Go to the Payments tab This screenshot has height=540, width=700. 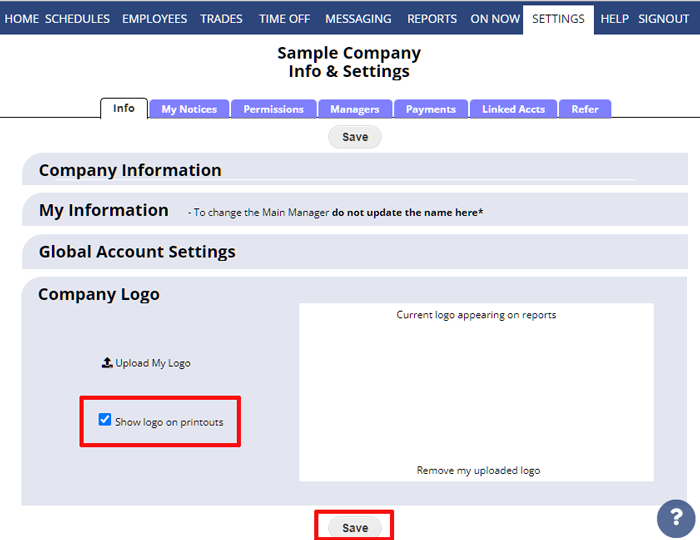(431, 109)
